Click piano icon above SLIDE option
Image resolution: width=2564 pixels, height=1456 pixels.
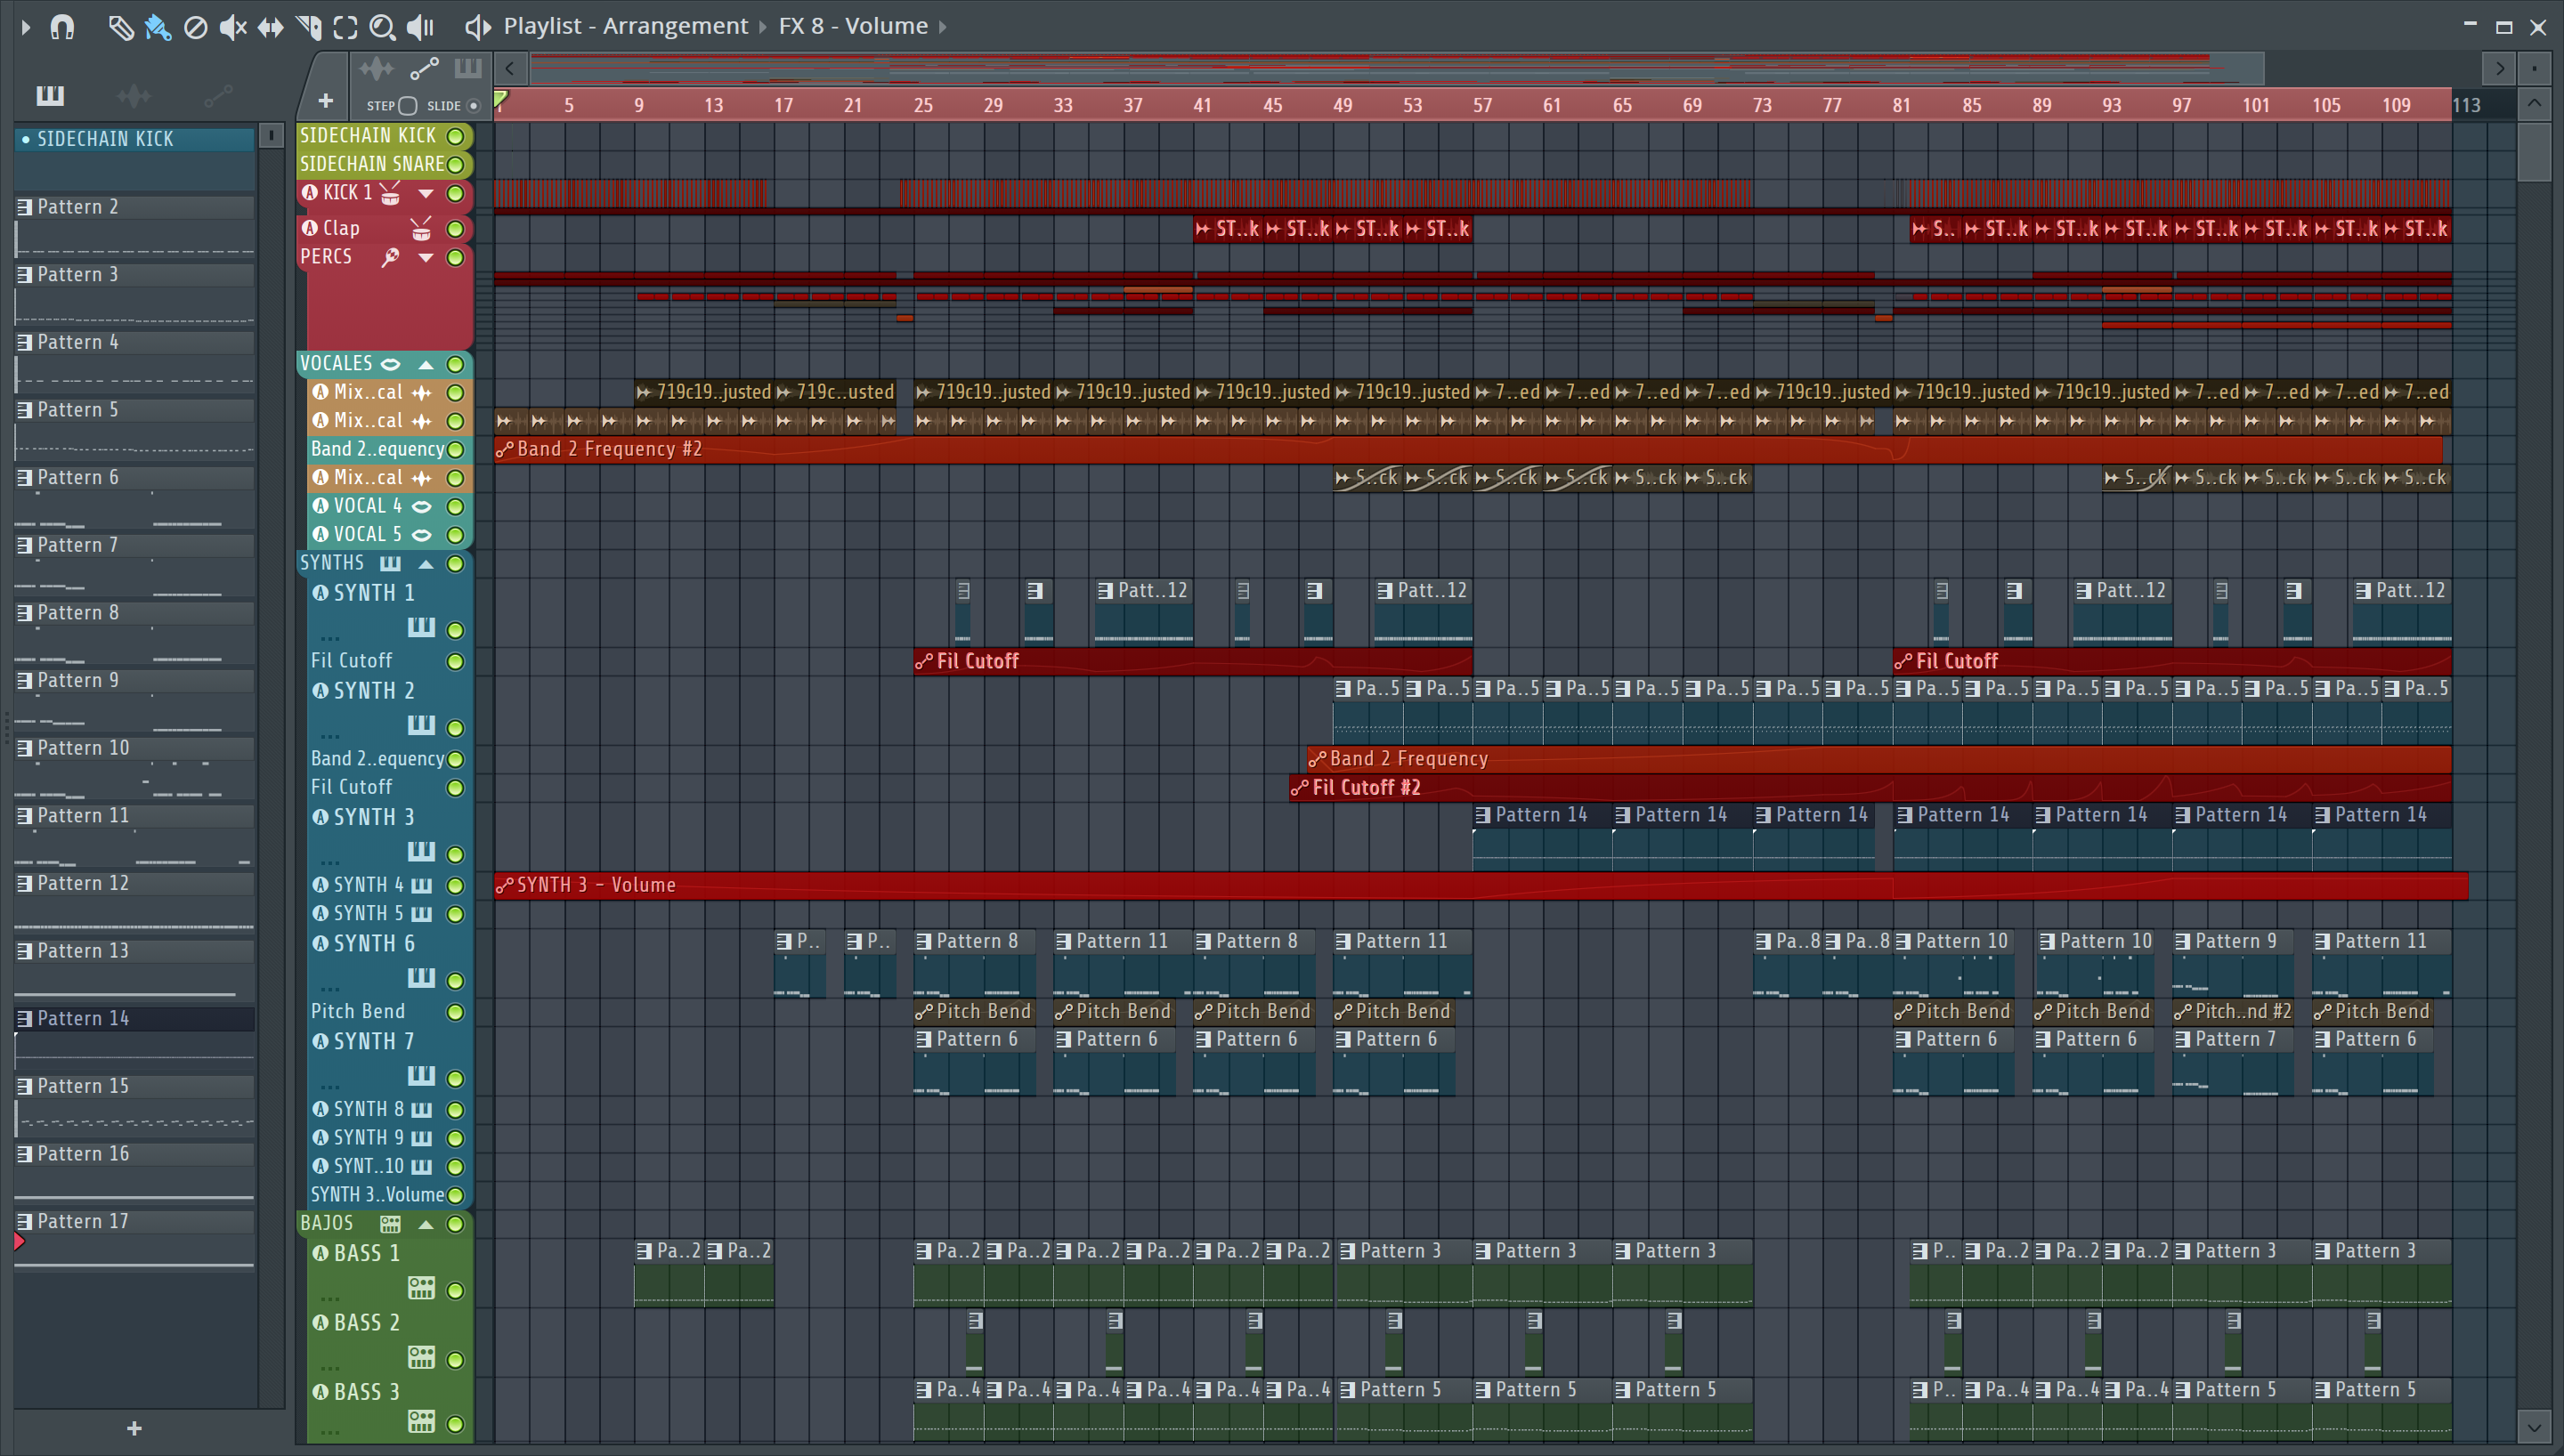[x=468, y=68]
